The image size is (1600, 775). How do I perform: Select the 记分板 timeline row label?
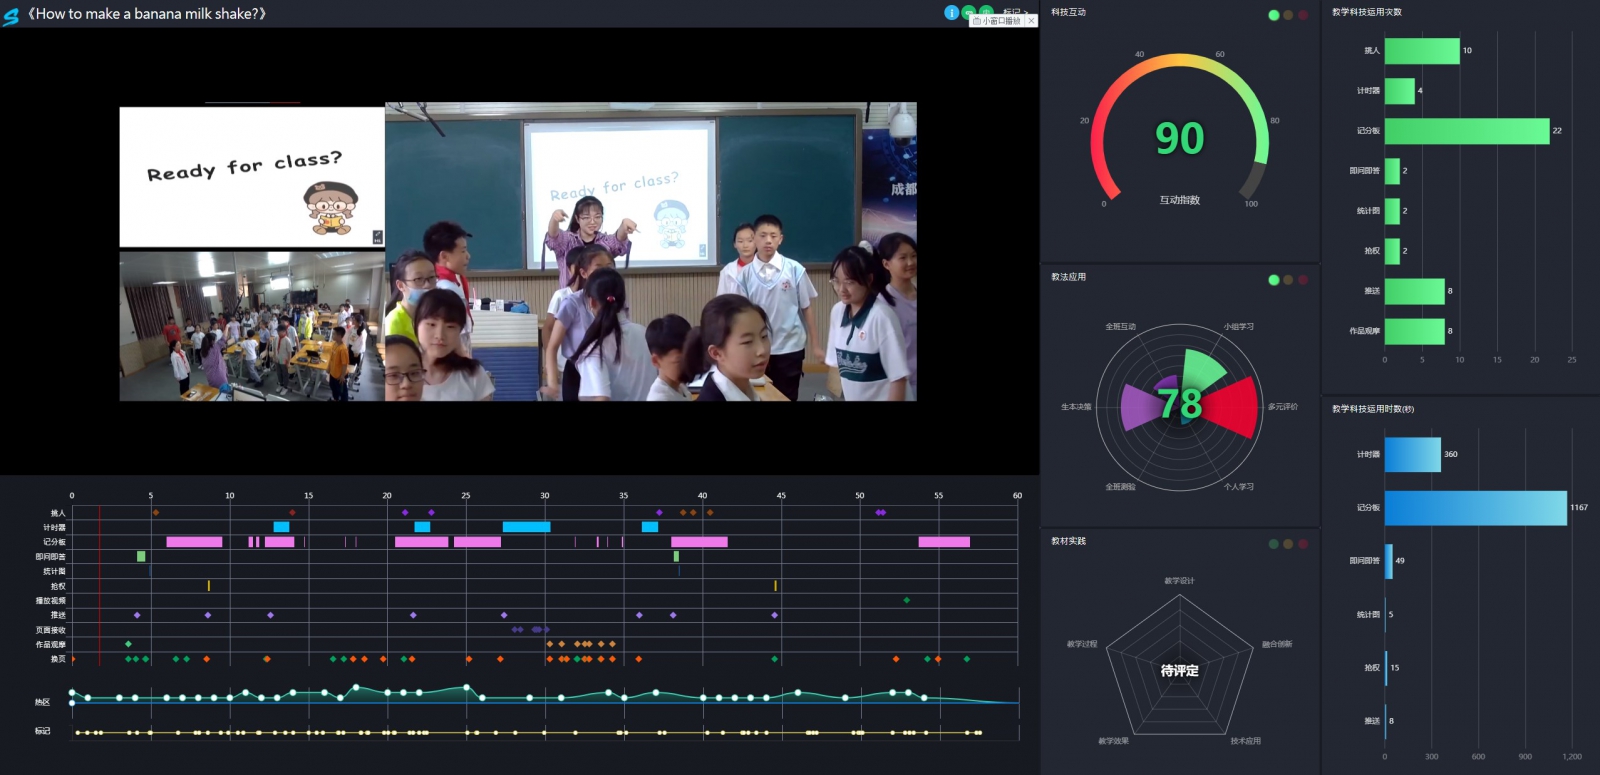click(54, 542)
